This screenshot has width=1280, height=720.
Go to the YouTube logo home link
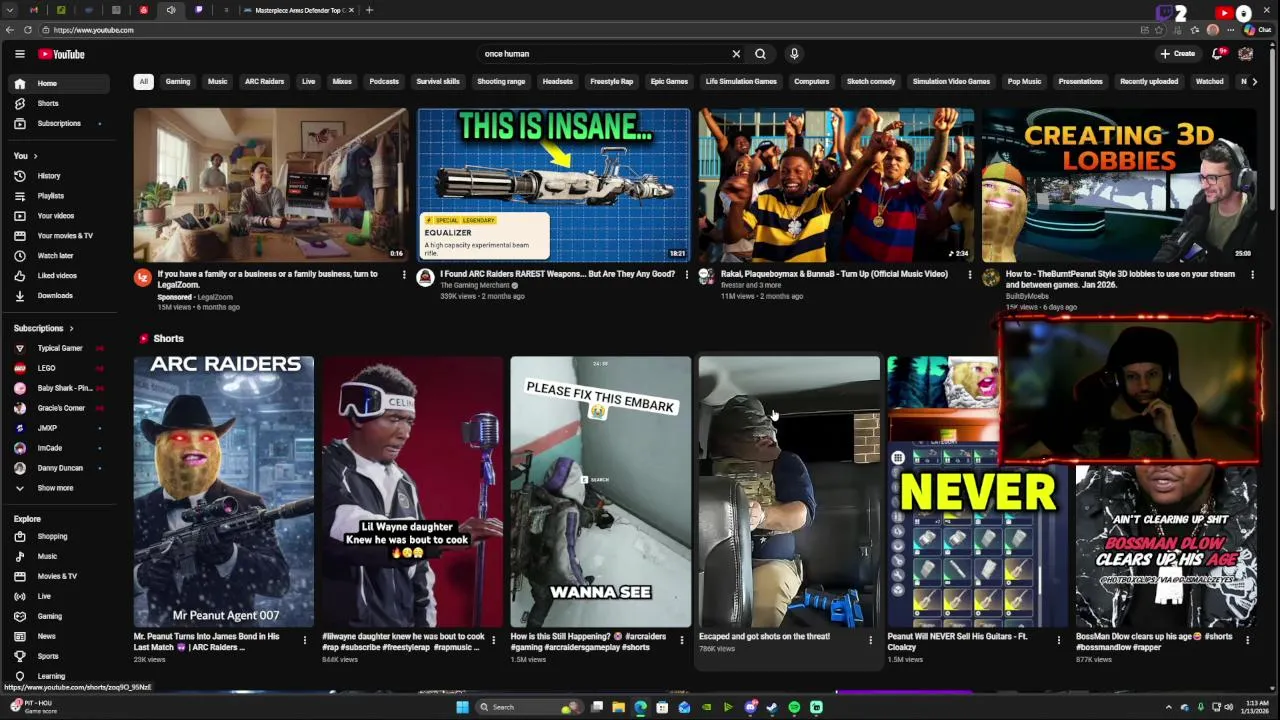tap(62, 54)
